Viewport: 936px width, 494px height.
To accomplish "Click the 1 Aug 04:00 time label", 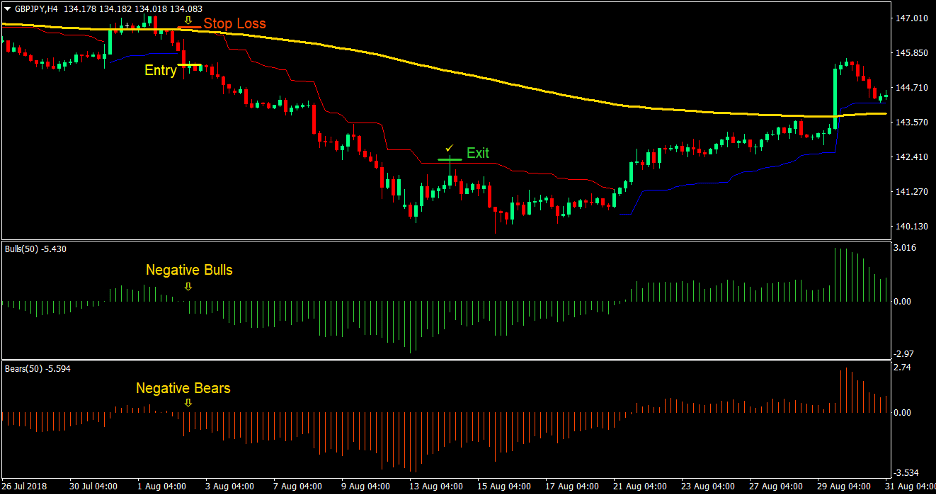I will click(x=161, y=486).
